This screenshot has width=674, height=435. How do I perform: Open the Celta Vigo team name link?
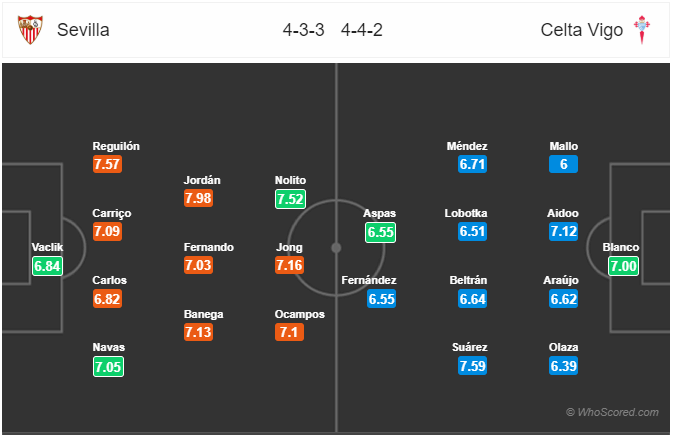pos(582,30)
